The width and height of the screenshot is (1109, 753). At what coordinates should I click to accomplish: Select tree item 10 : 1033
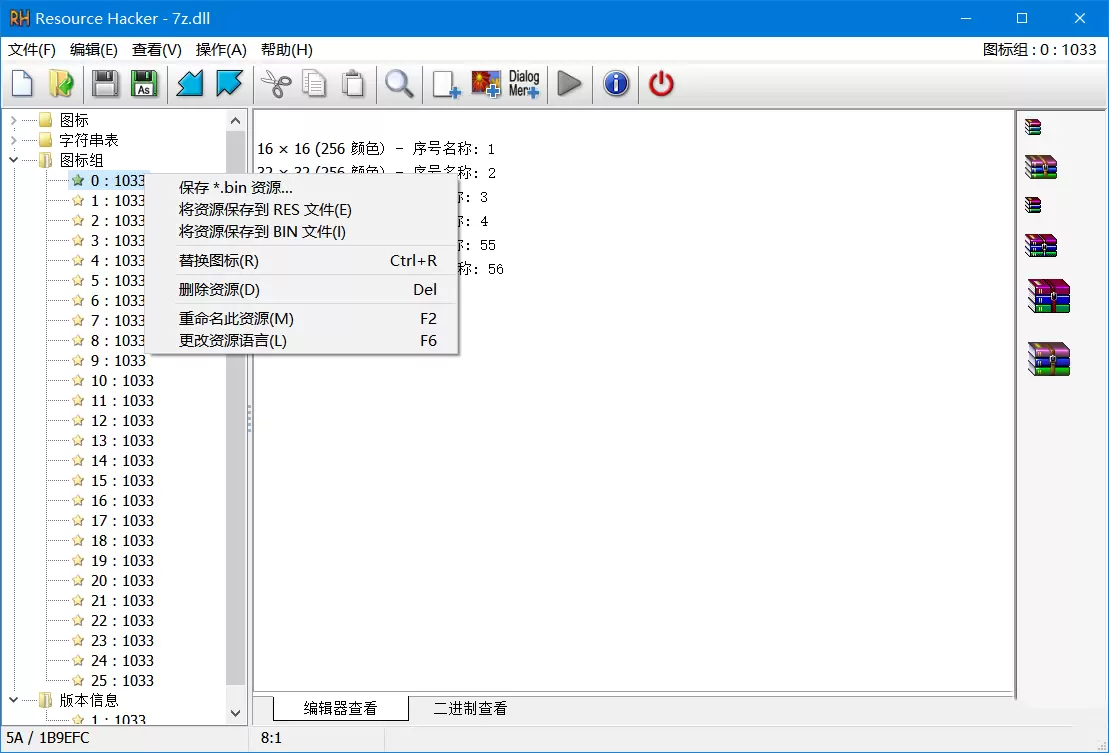(122, 380)
